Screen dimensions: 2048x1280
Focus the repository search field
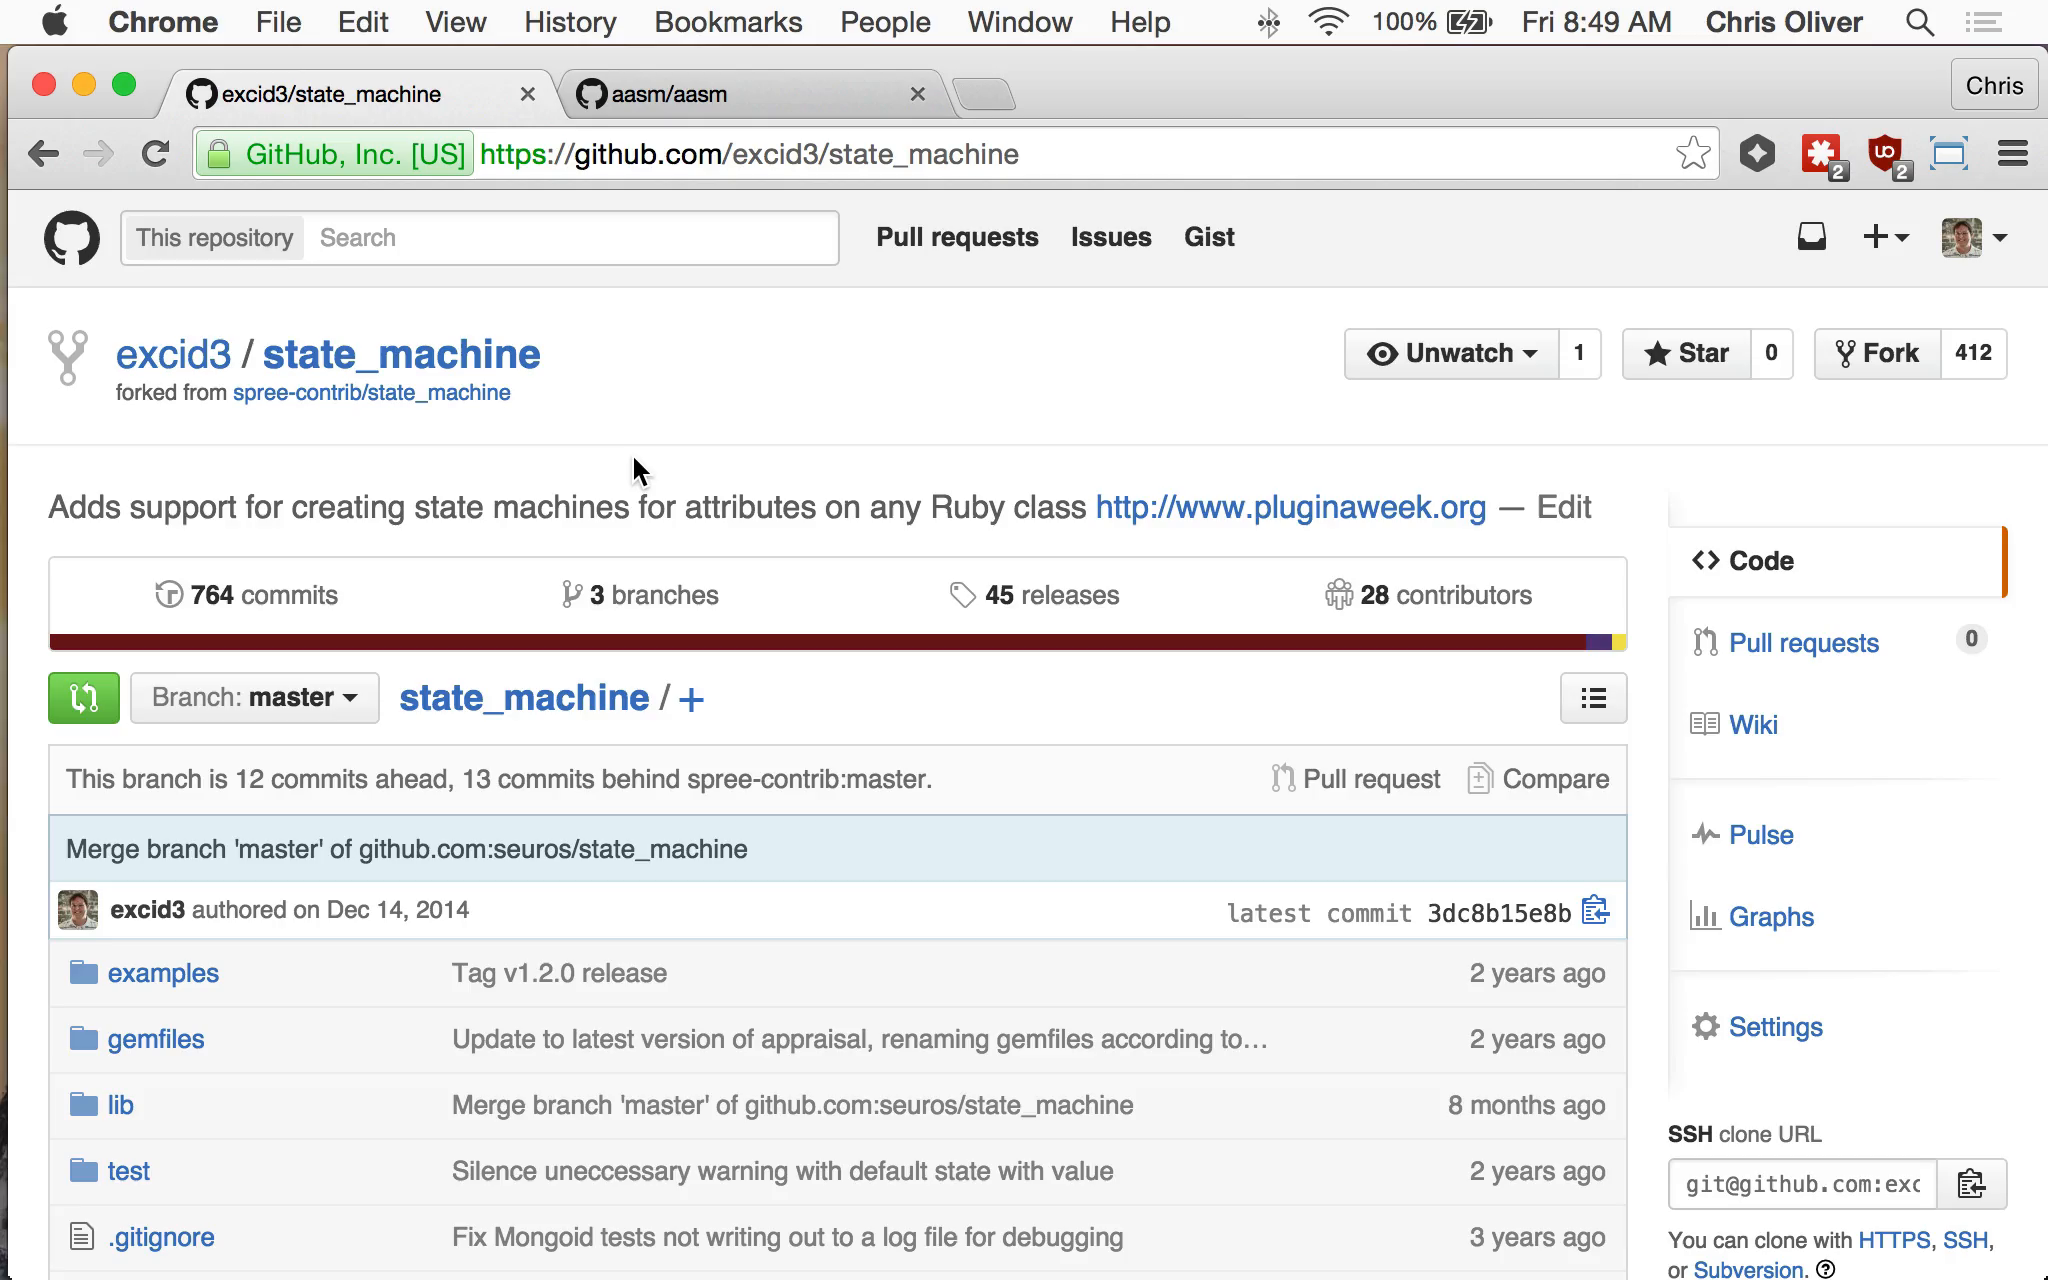[x=572, y=238]
